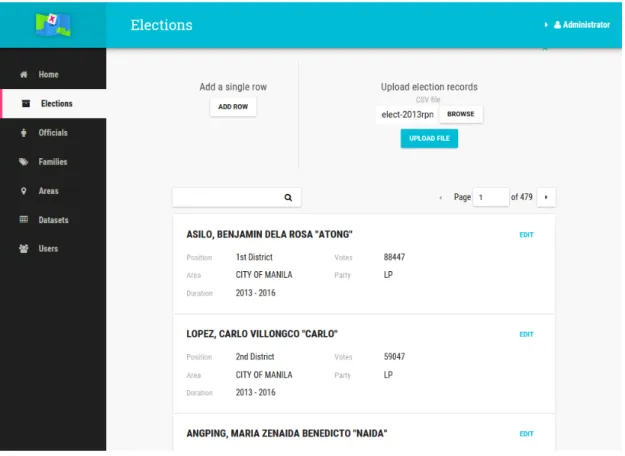Viewport: 625px width, 456px height.
Task: Open the Officials menu item
Action: coord(53,133)
